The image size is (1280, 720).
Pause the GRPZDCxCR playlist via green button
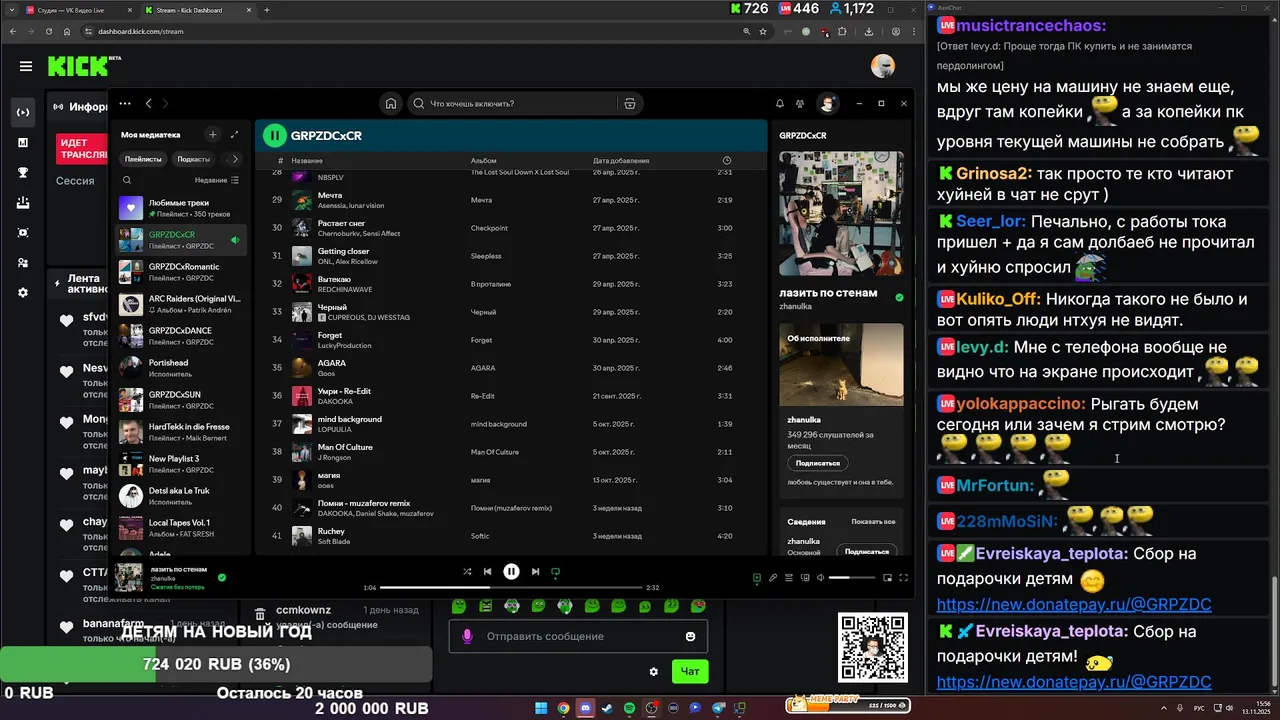tap(273, 135)
